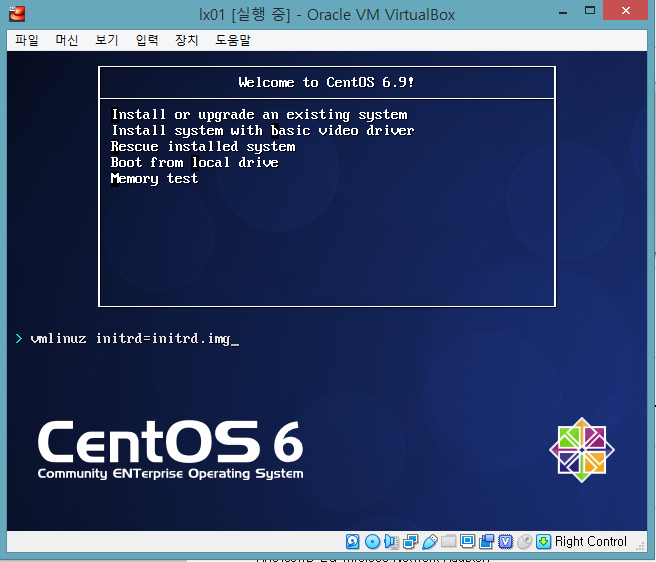Select 'Install system with basic video driver'

[263, 131]
